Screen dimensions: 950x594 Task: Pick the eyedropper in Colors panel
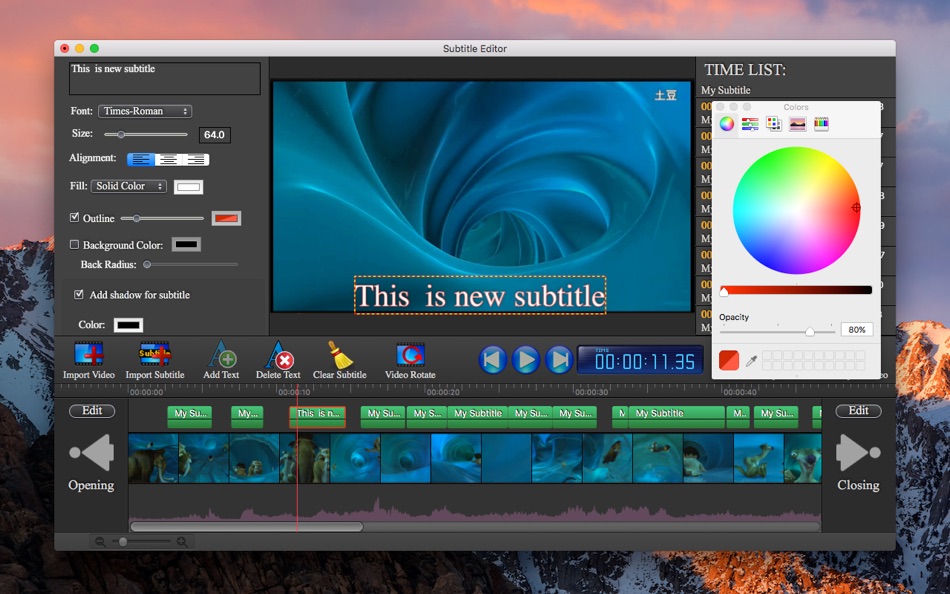(x=751, y=360)
